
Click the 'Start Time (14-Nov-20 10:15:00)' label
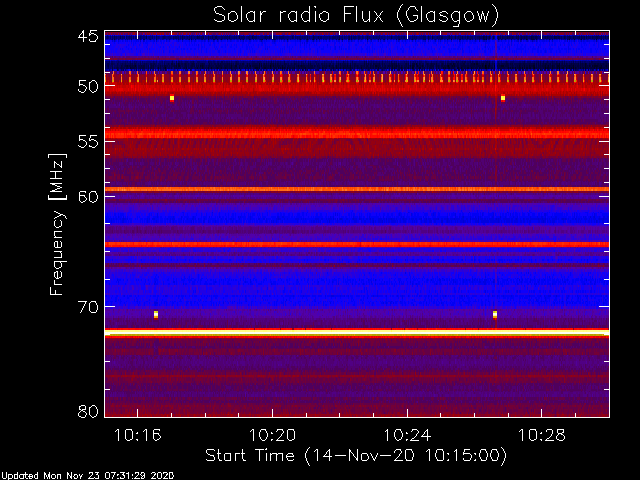coord(356,456)
